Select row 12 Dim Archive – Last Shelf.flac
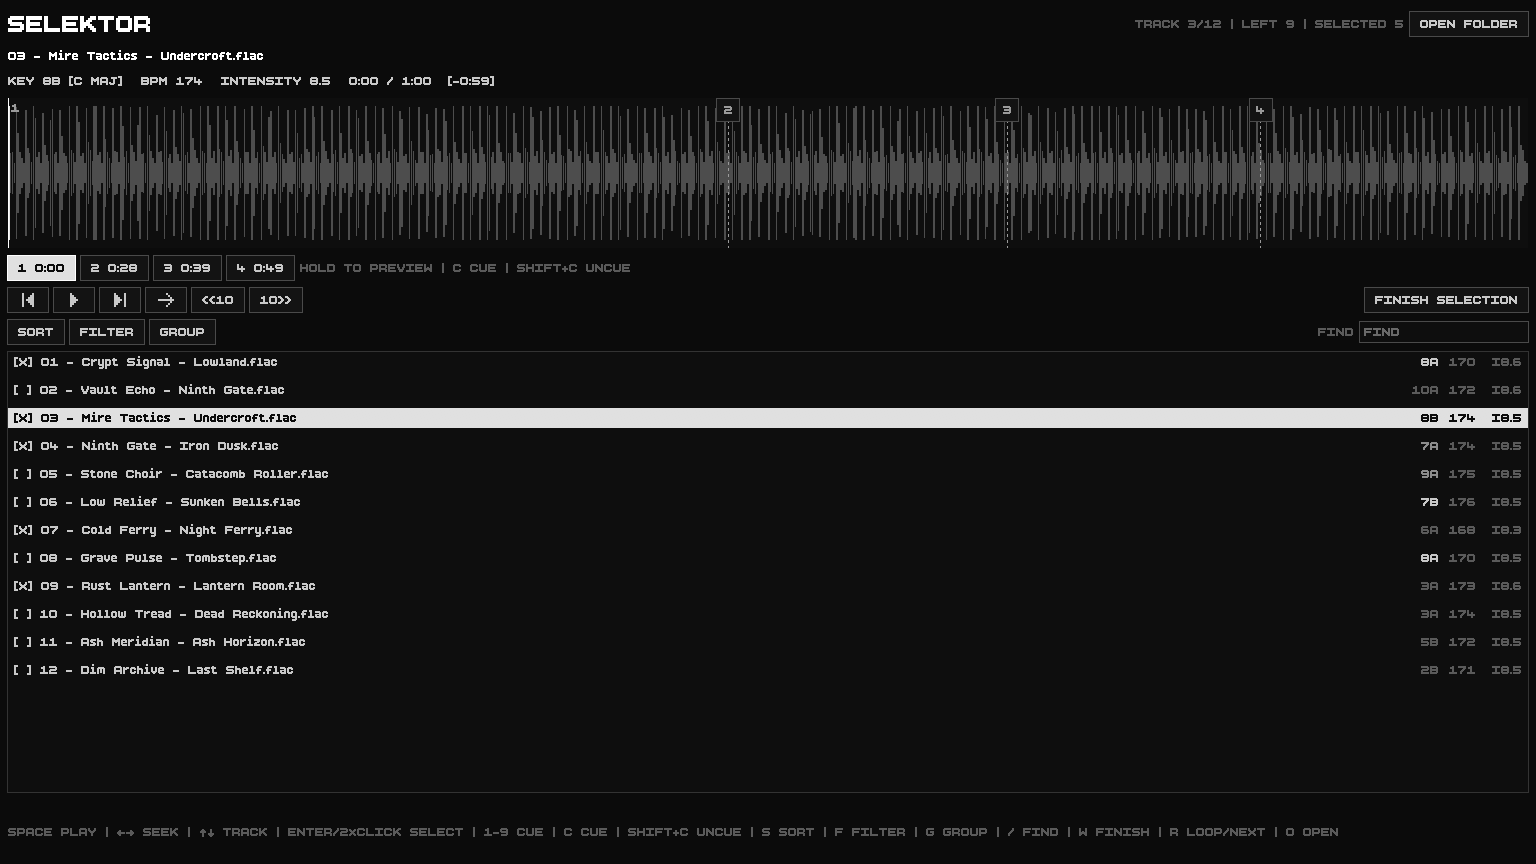The width and height of the screenshot is (1536, 864). [768, 670]
